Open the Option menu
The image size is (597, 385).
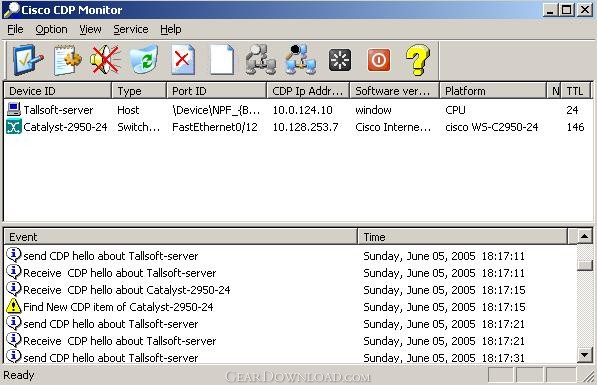[x=51, y=29]
